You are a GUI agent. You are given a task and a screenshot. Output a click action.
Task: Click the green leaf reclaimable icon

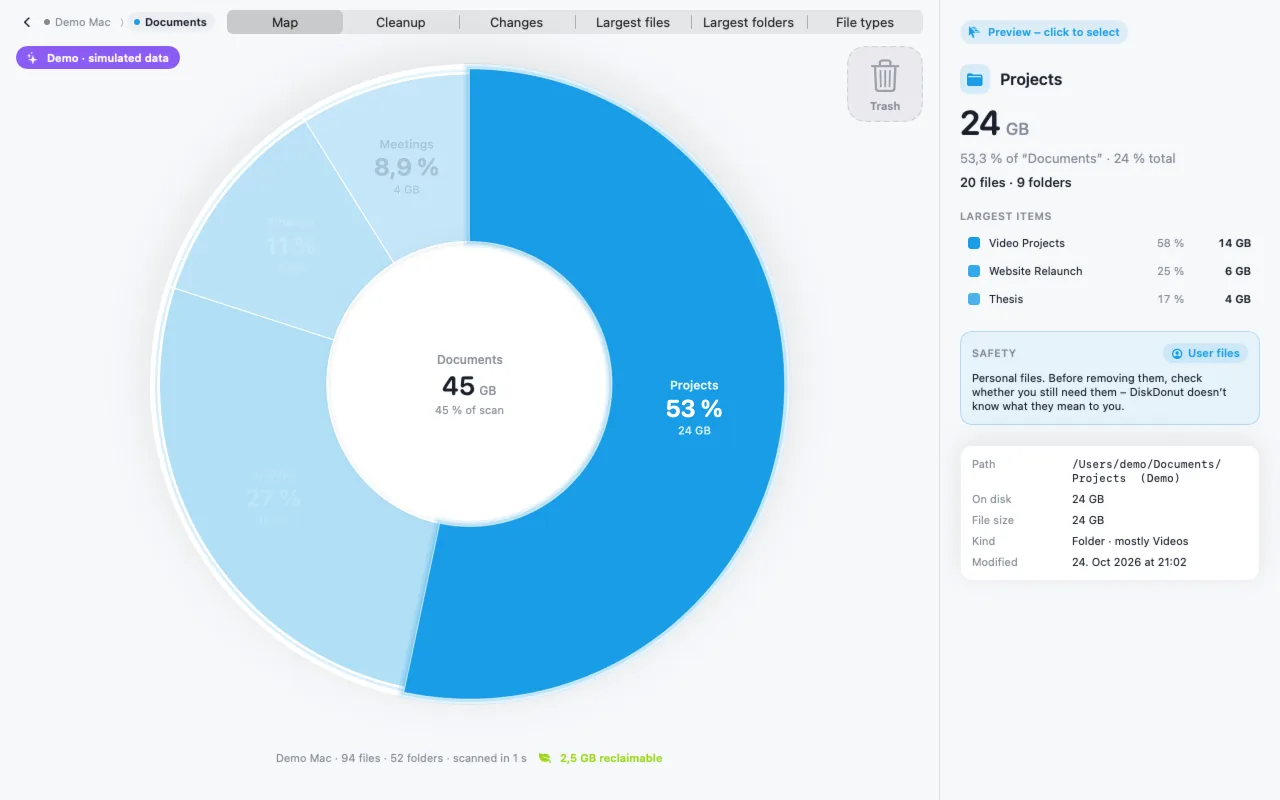[x=545, y=758]
